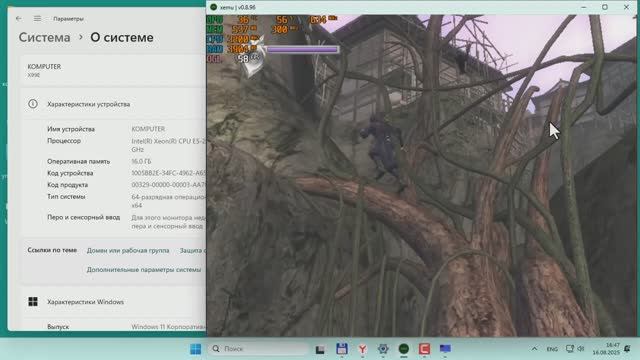Open the Task View taskbar icon
Screen dimensions: 640x360
[x=320, y=349]
